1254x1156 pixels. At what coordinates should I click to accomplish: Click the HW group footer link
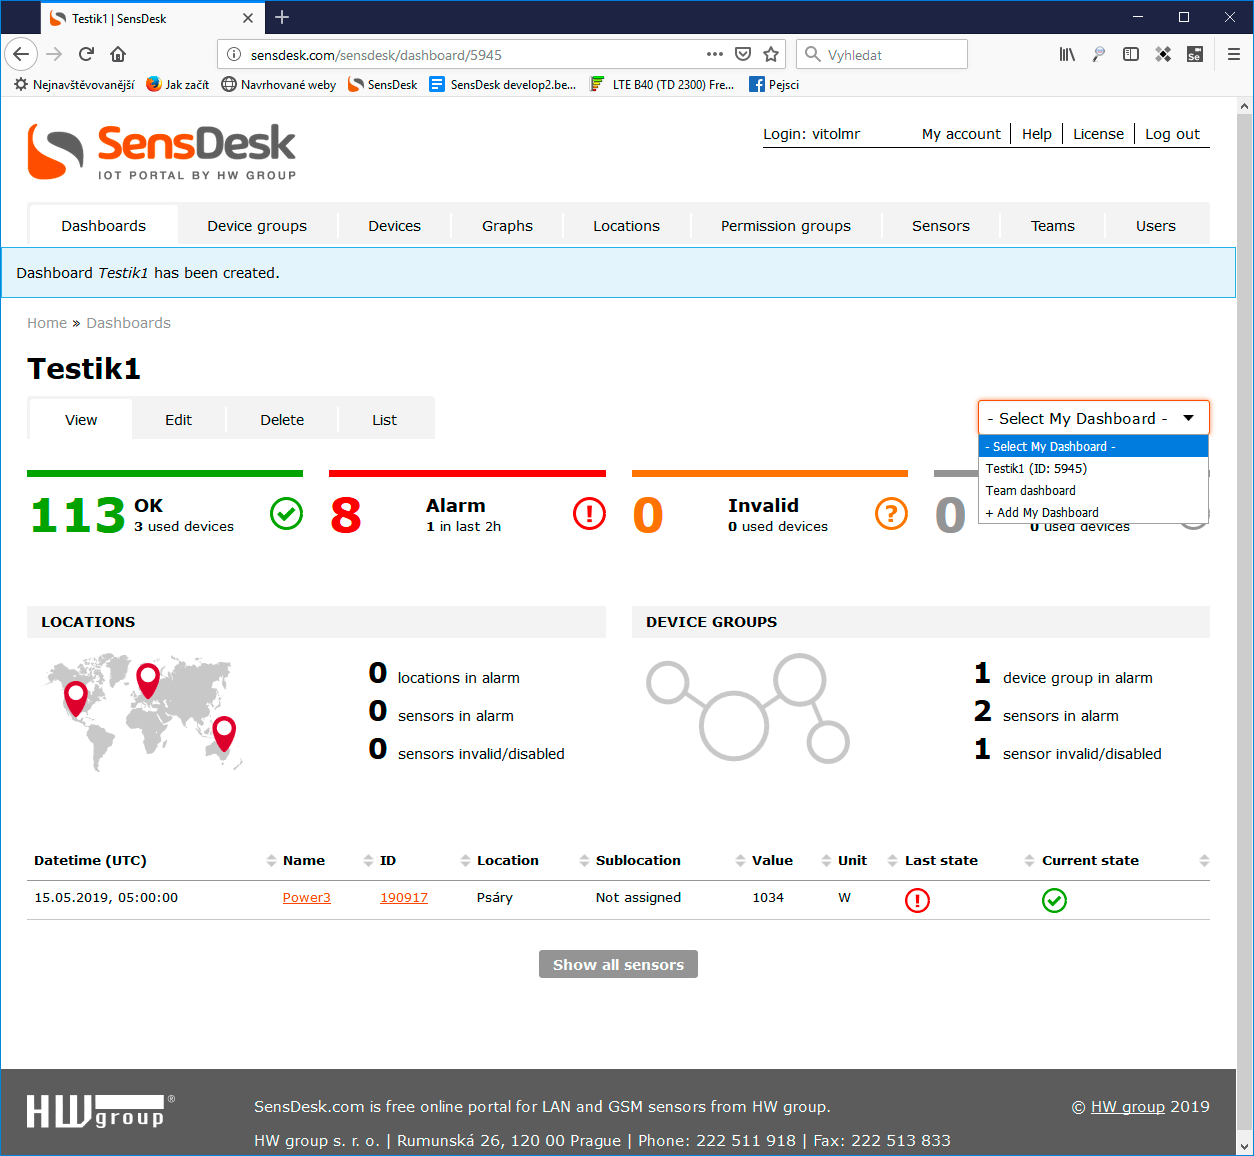pos(1128,1106)
